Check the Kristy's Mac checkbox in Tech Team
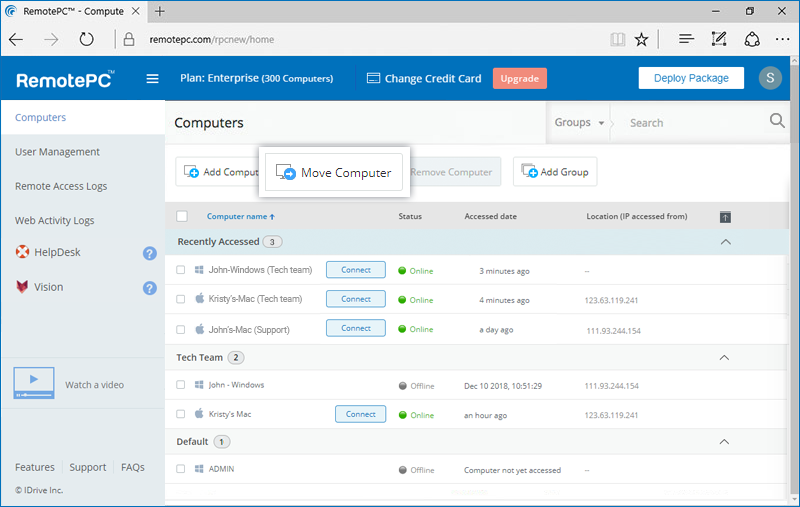800x507 pixels. [181, 414]
